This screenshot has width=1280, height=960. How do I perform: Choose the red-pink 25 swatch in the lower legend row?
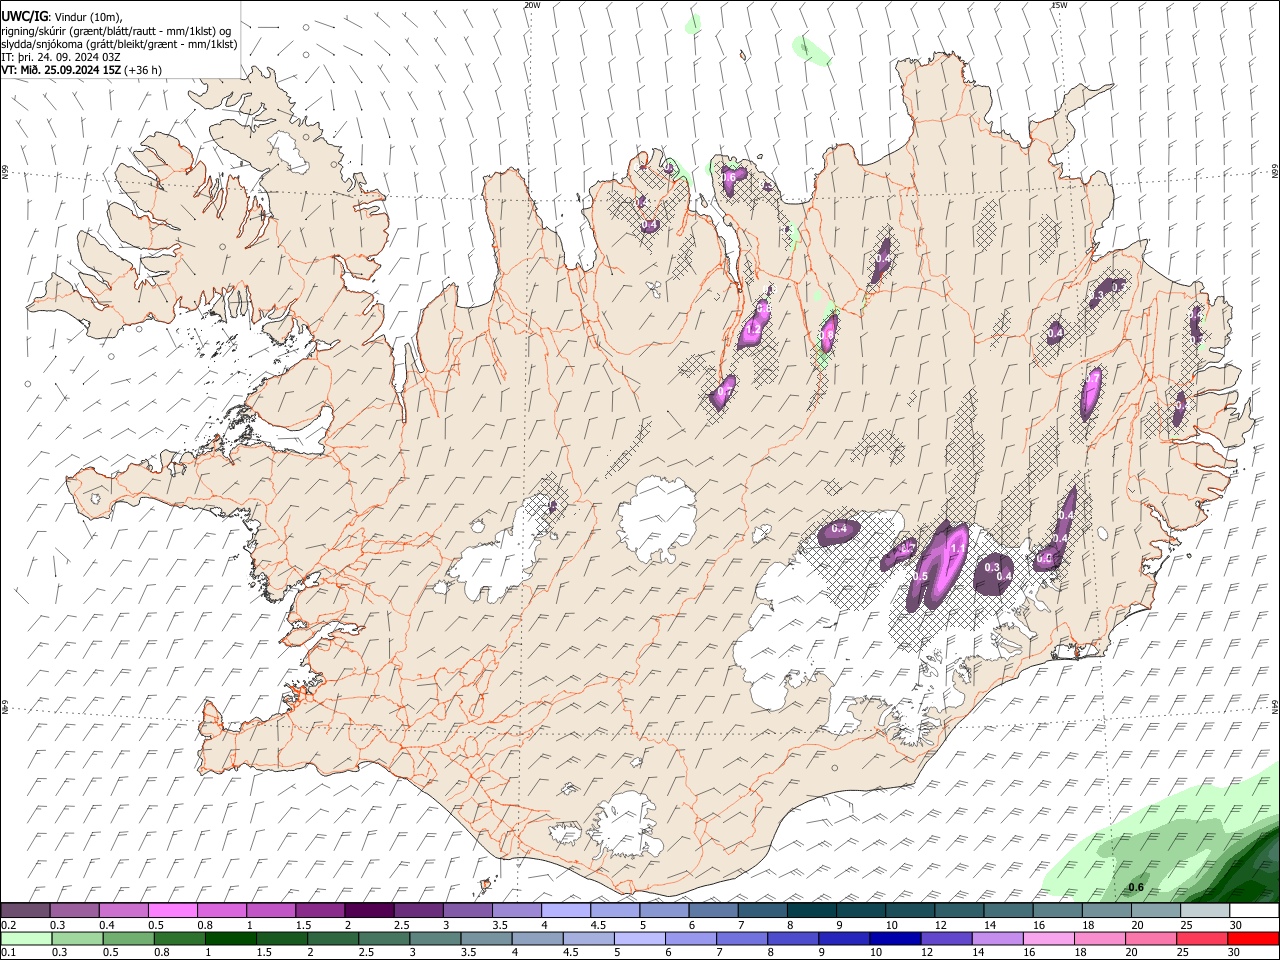[x=1201, y=939]
